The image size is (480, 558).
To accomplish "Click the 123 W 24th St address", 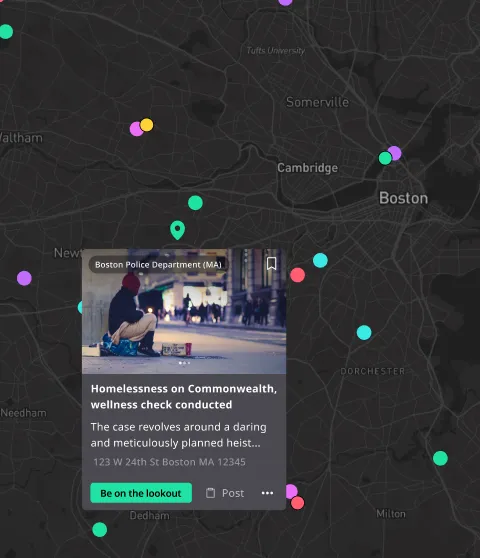I will click(169, 462).
